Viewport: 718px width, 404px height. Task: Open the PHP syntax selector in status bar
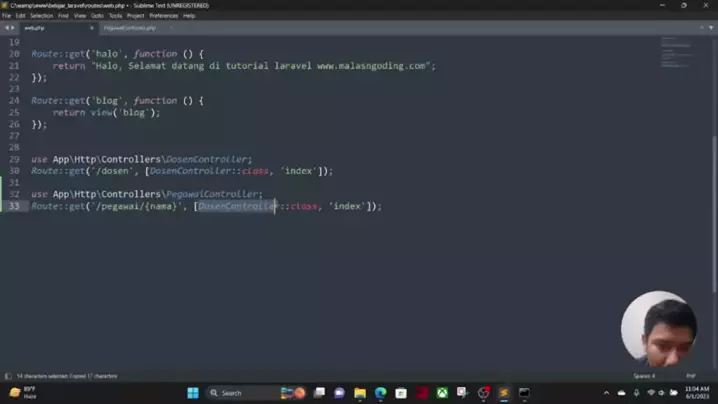690,376
